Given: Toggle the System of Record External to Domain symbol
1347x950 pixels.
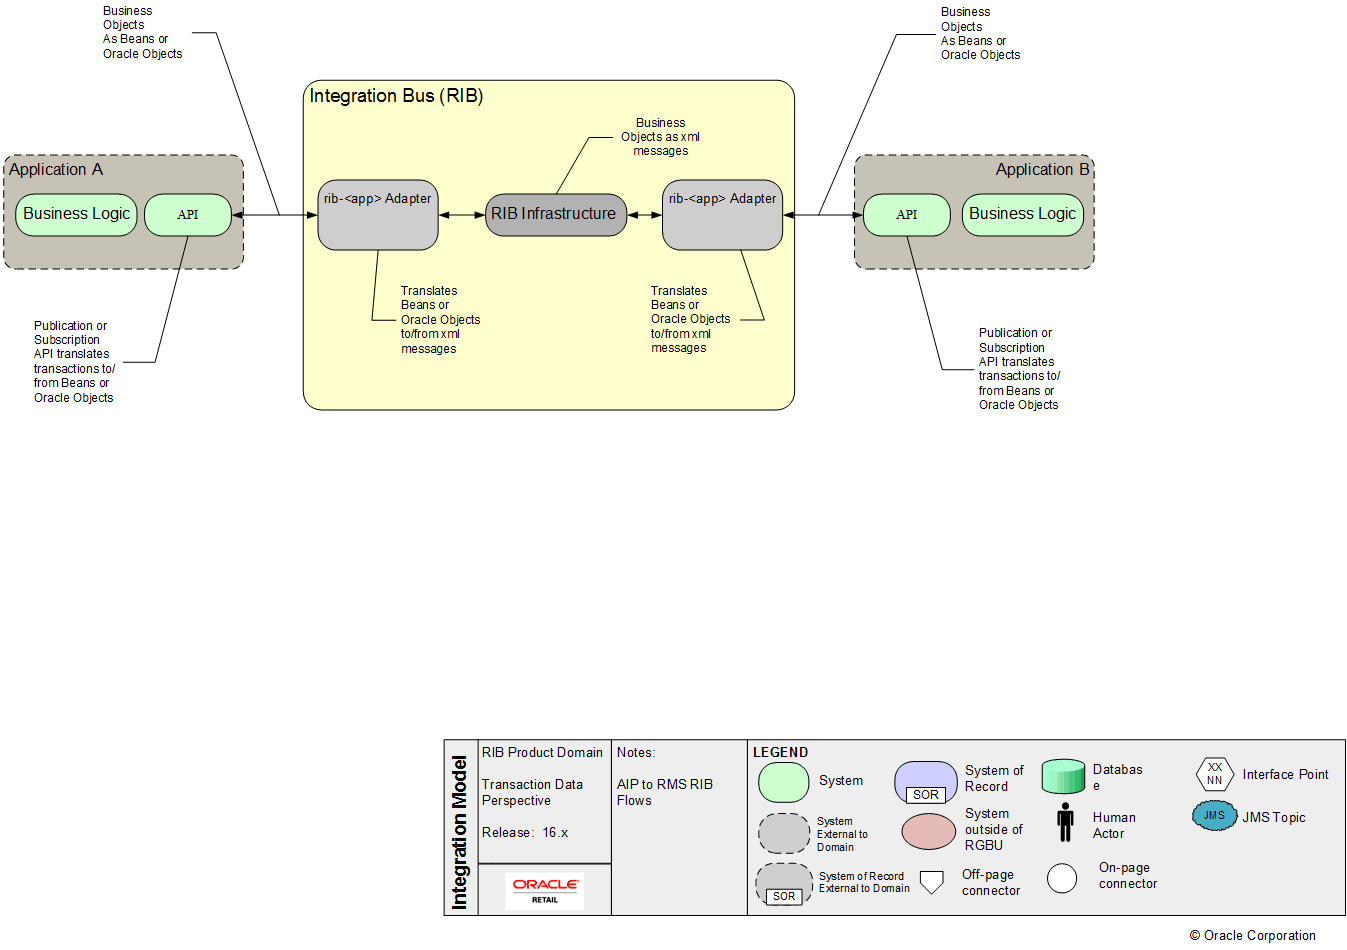Looking at the screenshot, I should tap(783, 884).
